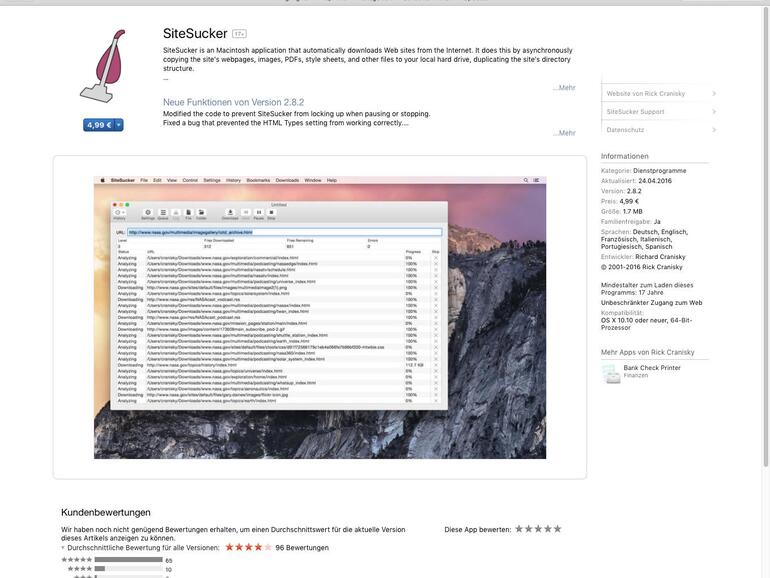Click the chevron next to Website von Rick Cranisky
The height and width of the screenshot is (578, 770).
coord(714,93)
